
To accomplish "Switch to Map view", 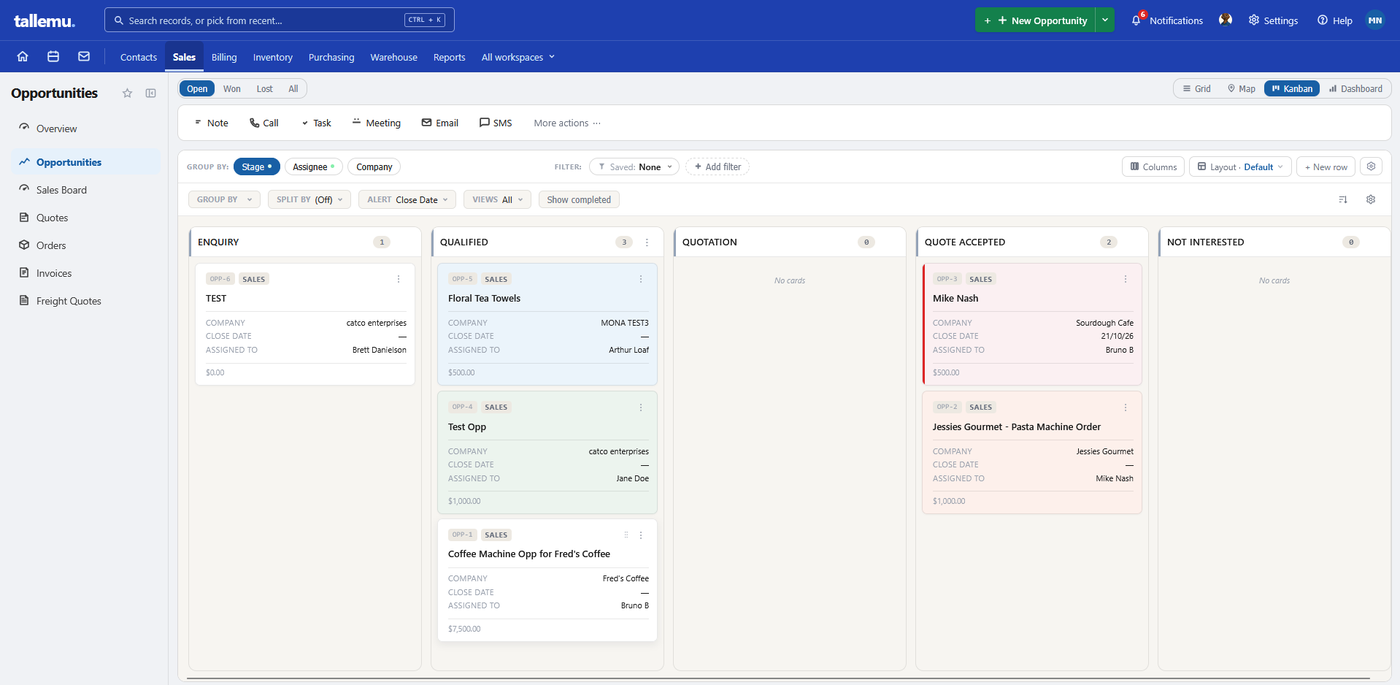I will (x=1241, y=89).
